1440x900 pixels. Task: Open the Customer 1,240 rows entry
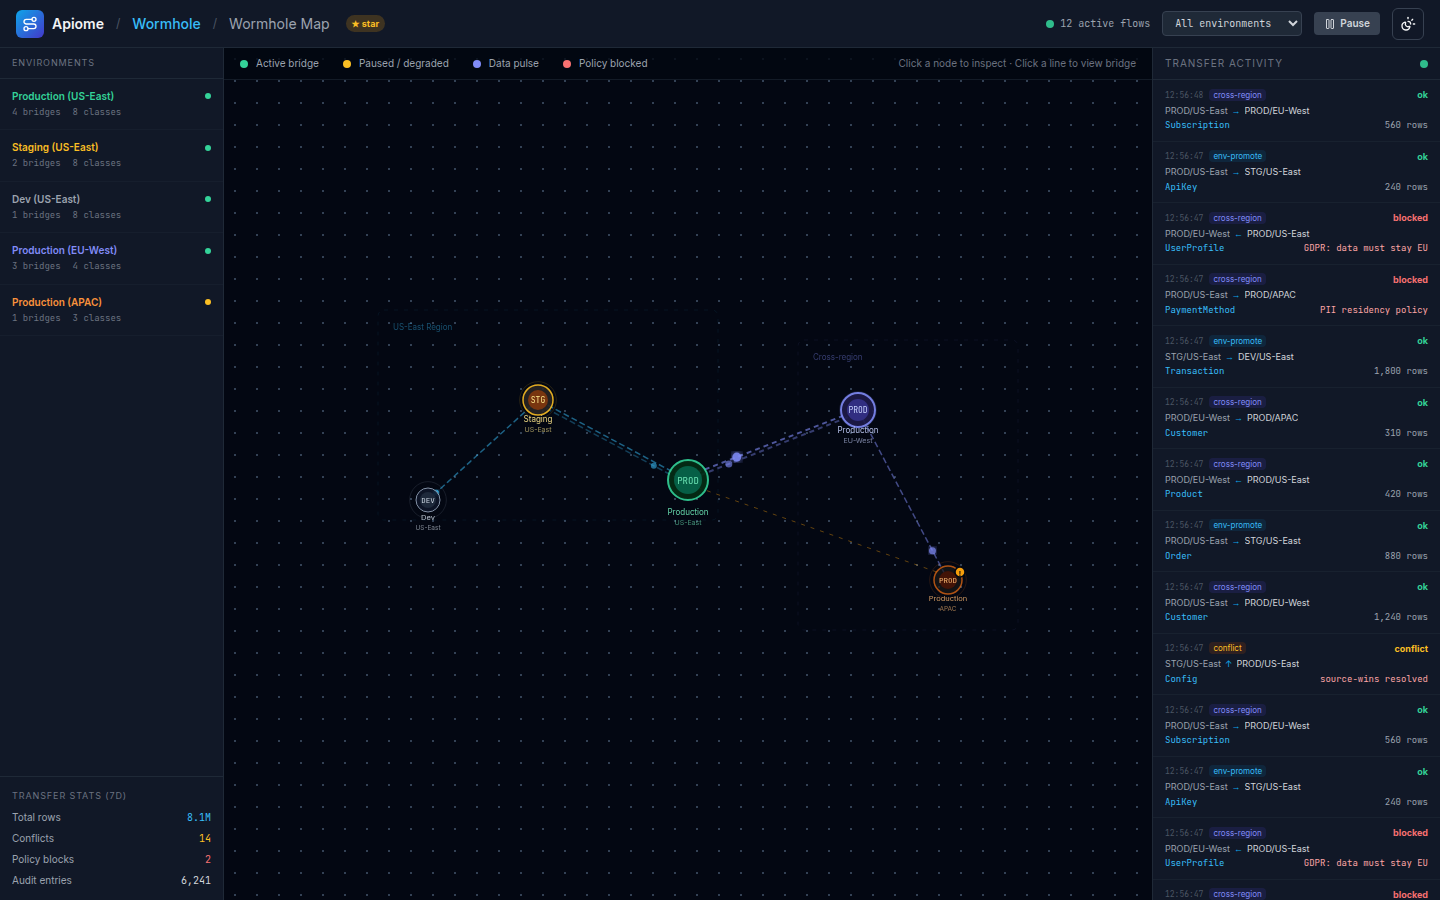coord(1296,602)
